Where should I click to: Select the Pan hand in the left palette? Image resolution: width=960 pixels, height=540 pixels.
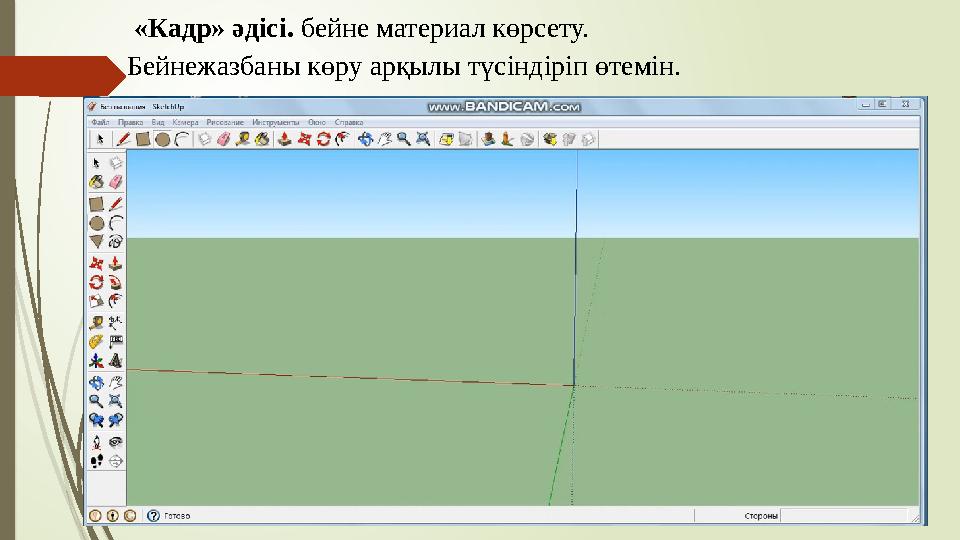pos(115,383)
